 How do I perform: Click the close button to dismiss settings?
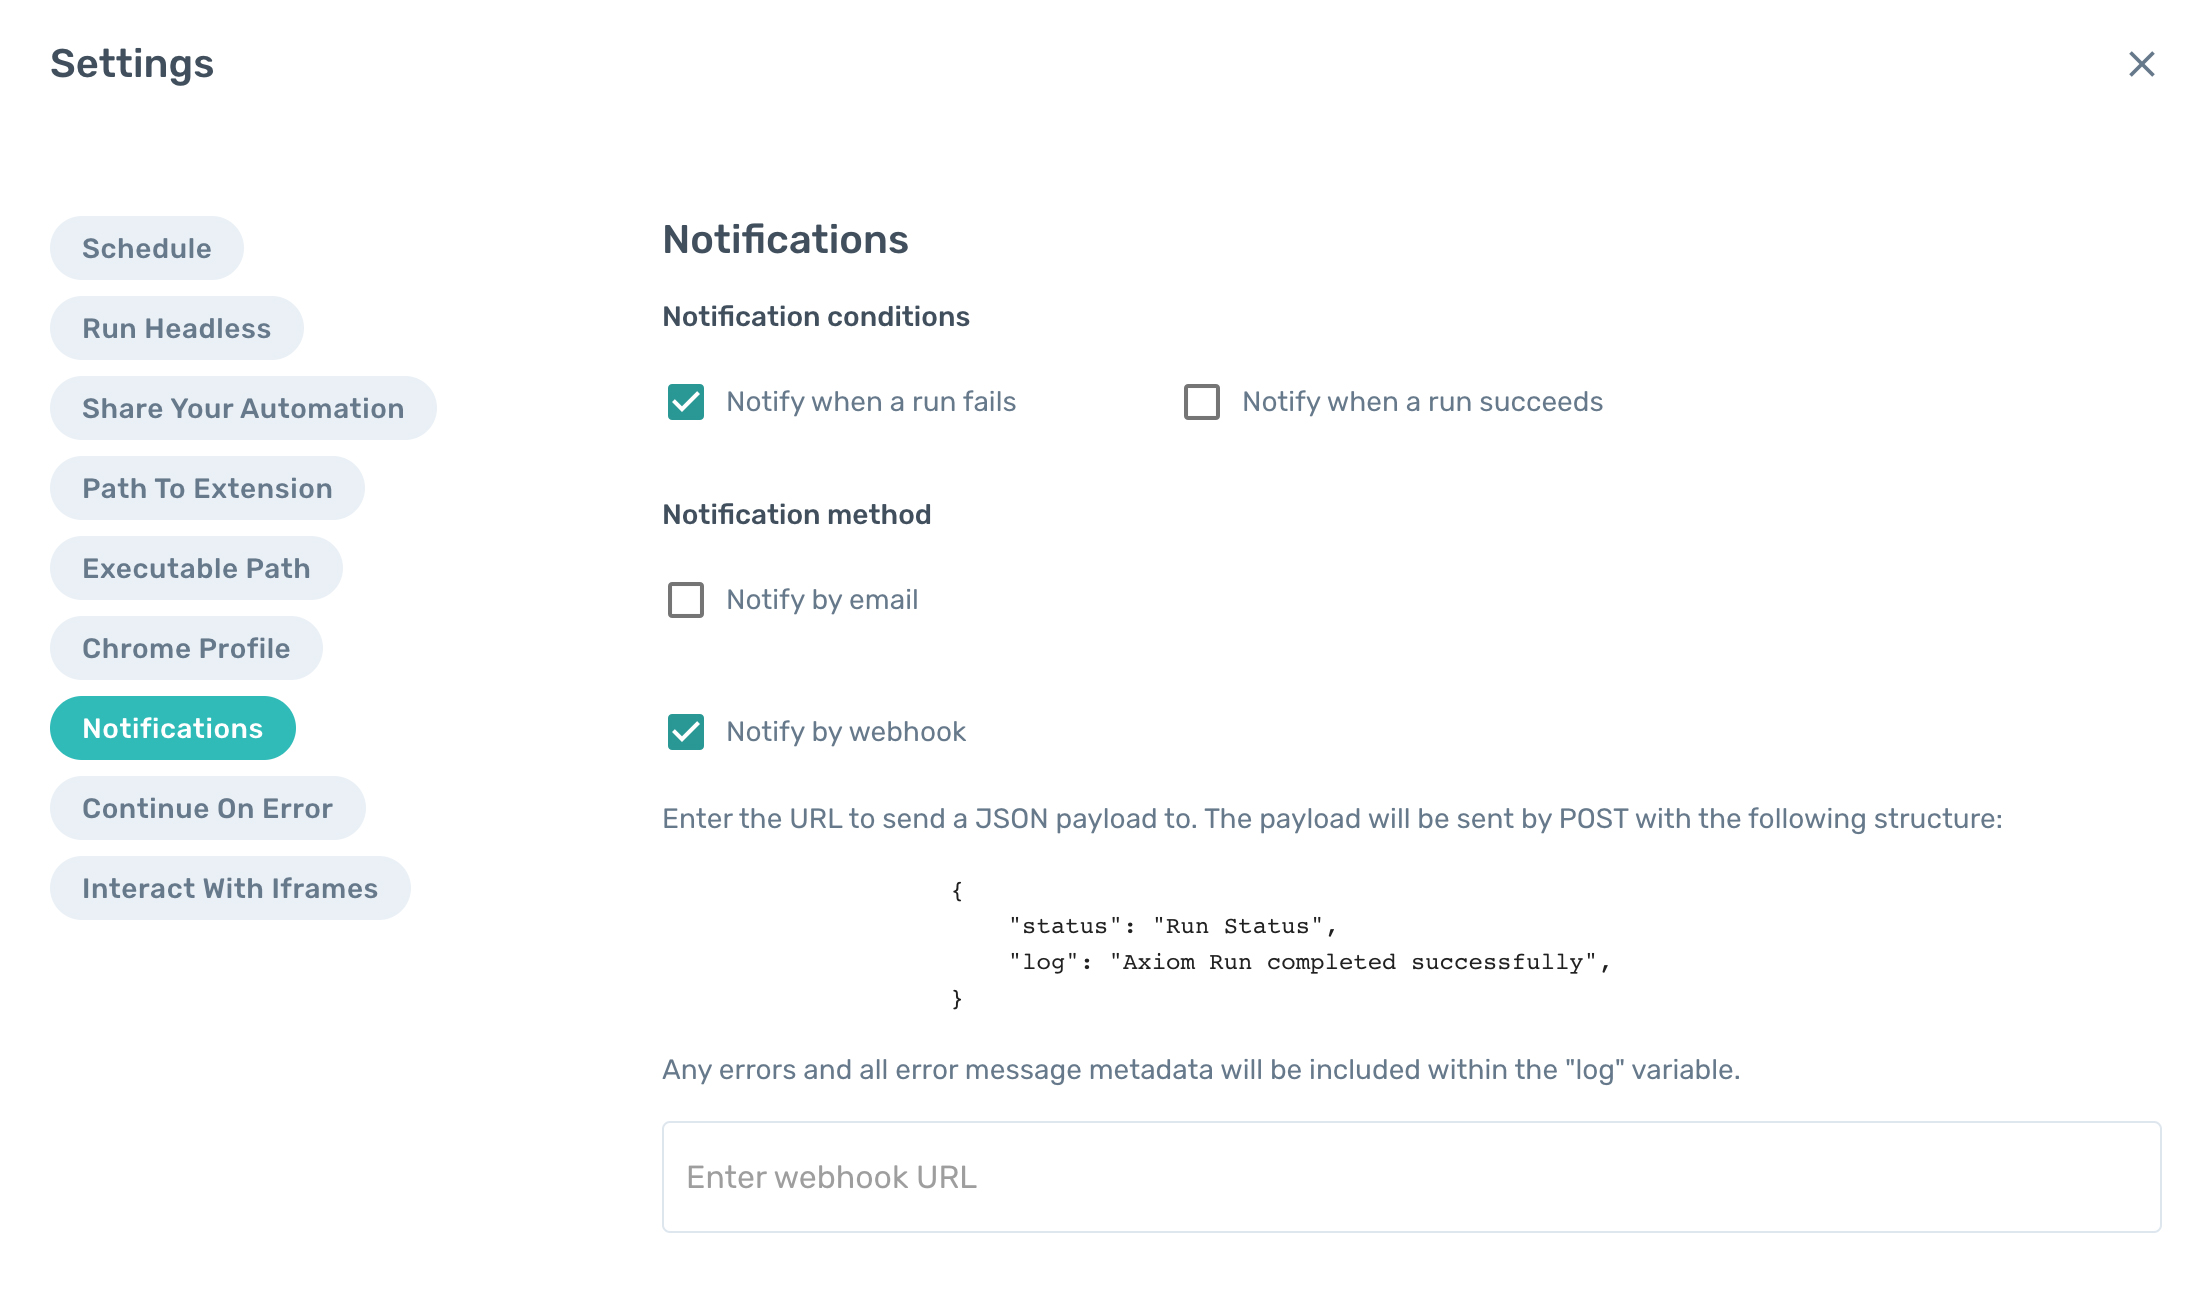(2140, 62)
